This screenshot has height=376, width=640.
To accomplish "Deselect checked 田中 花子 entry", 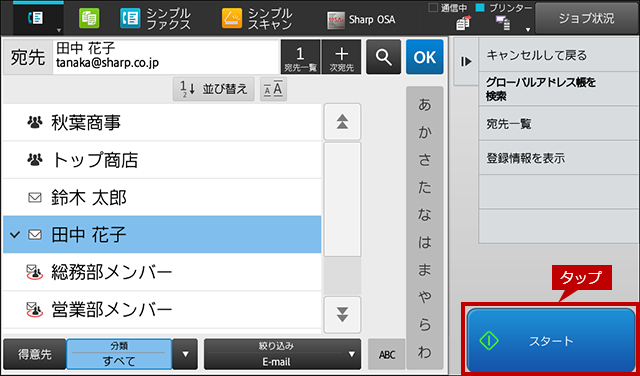I will [162, 235].
